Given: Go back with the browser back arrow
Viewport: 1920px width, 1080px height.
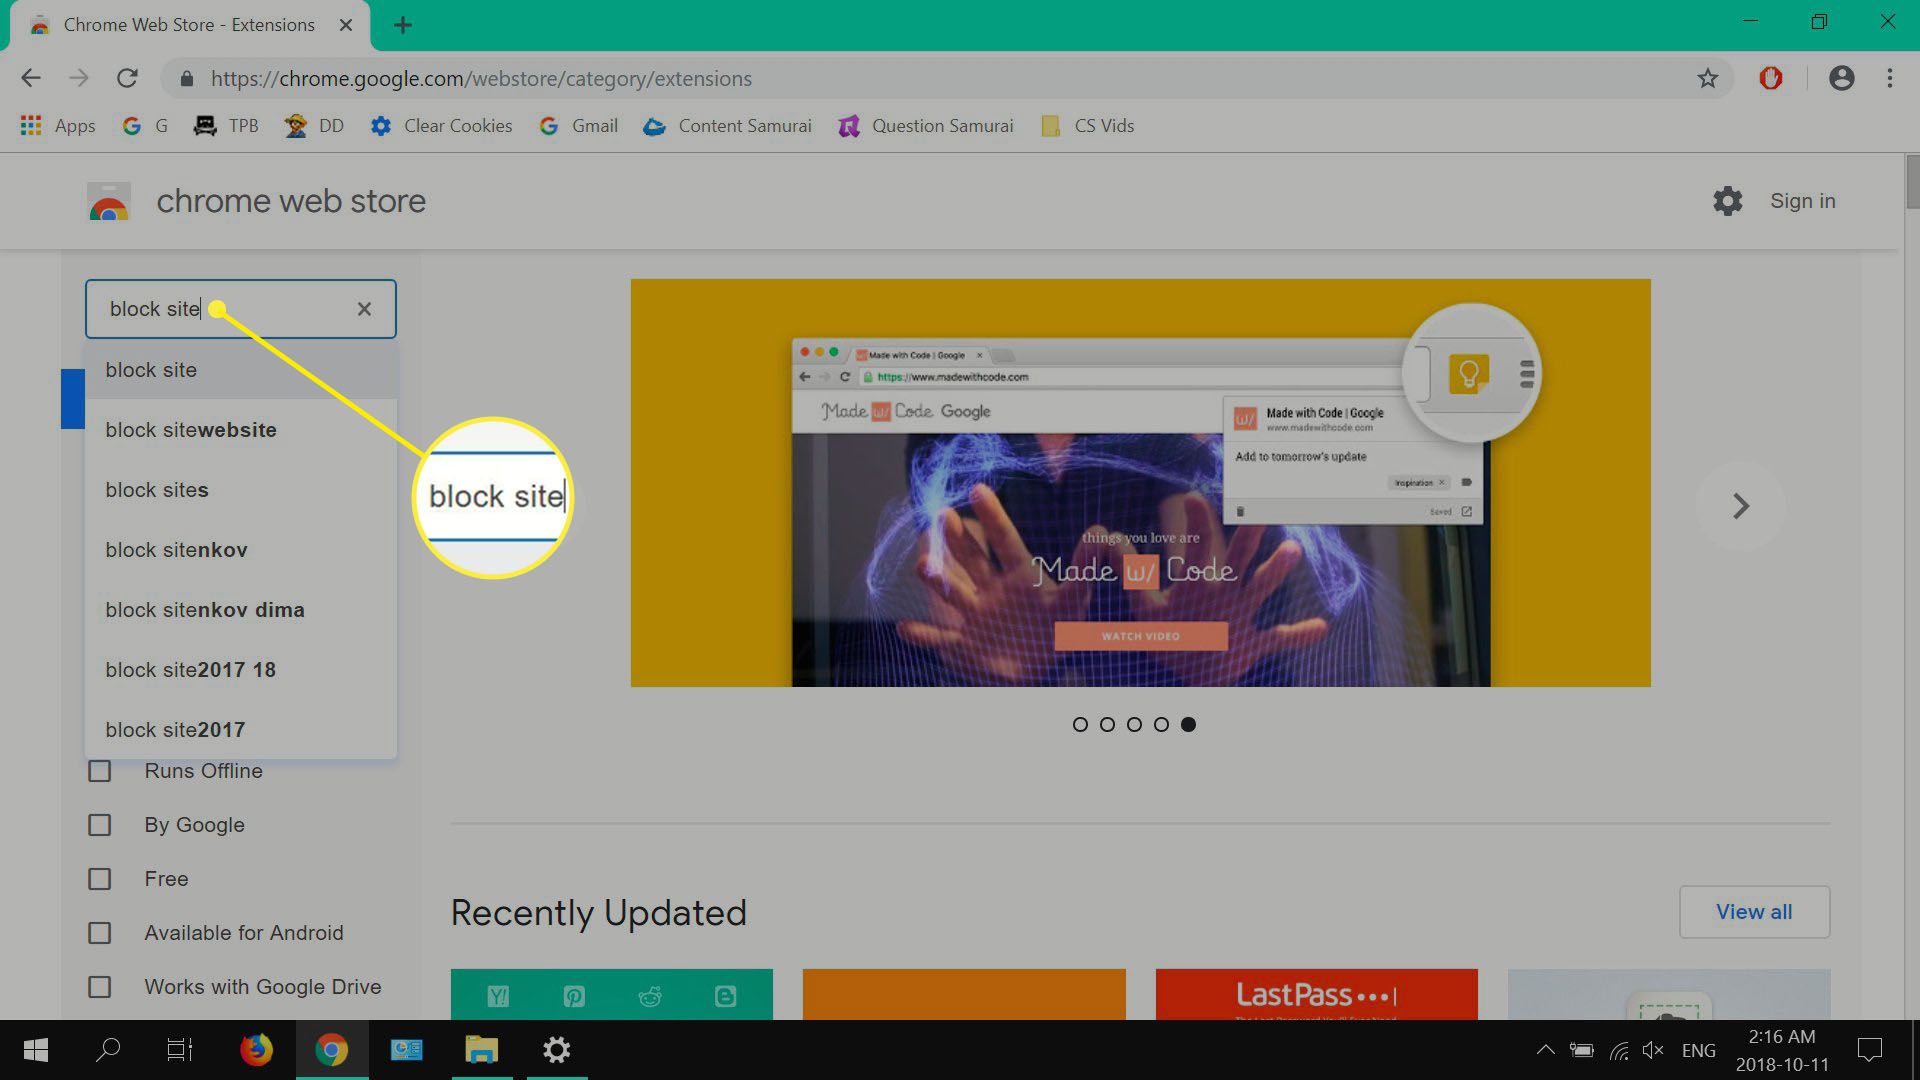Looking at the screenshot, I should tap(31, 78).
